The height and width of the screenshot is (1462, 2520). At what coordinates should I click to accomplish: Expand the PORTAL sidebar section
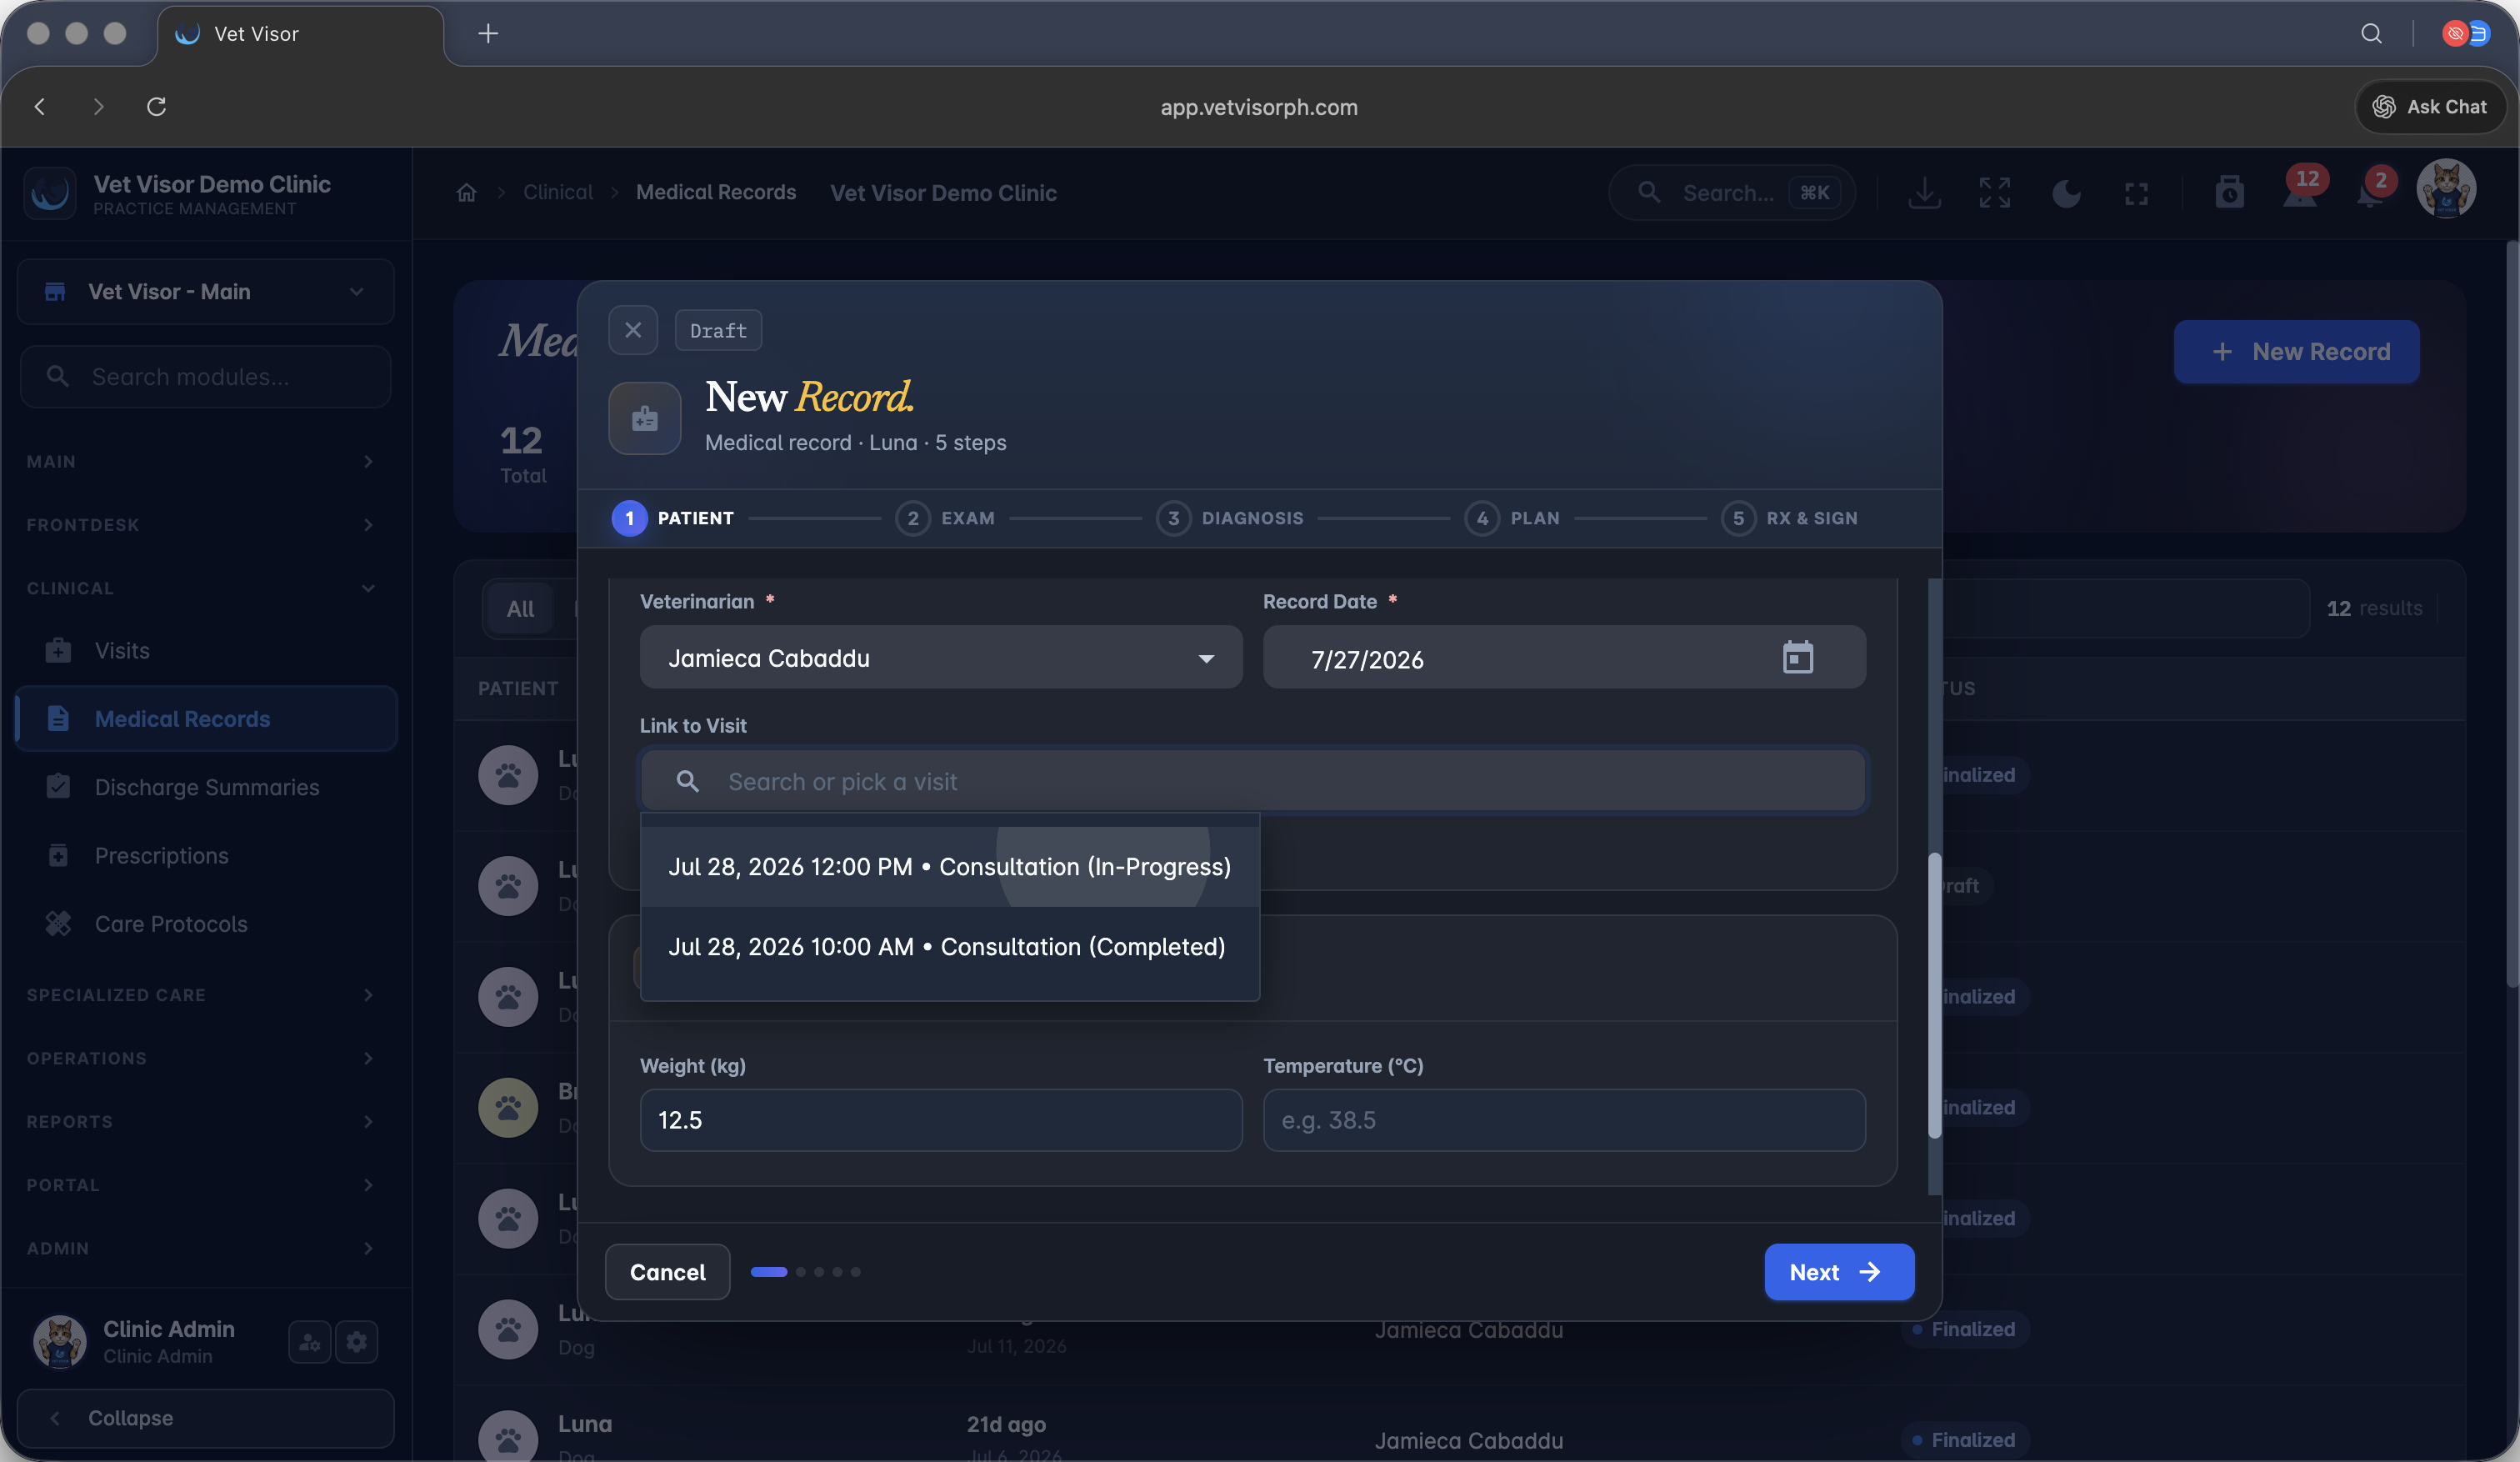(x=201, y=1185)
